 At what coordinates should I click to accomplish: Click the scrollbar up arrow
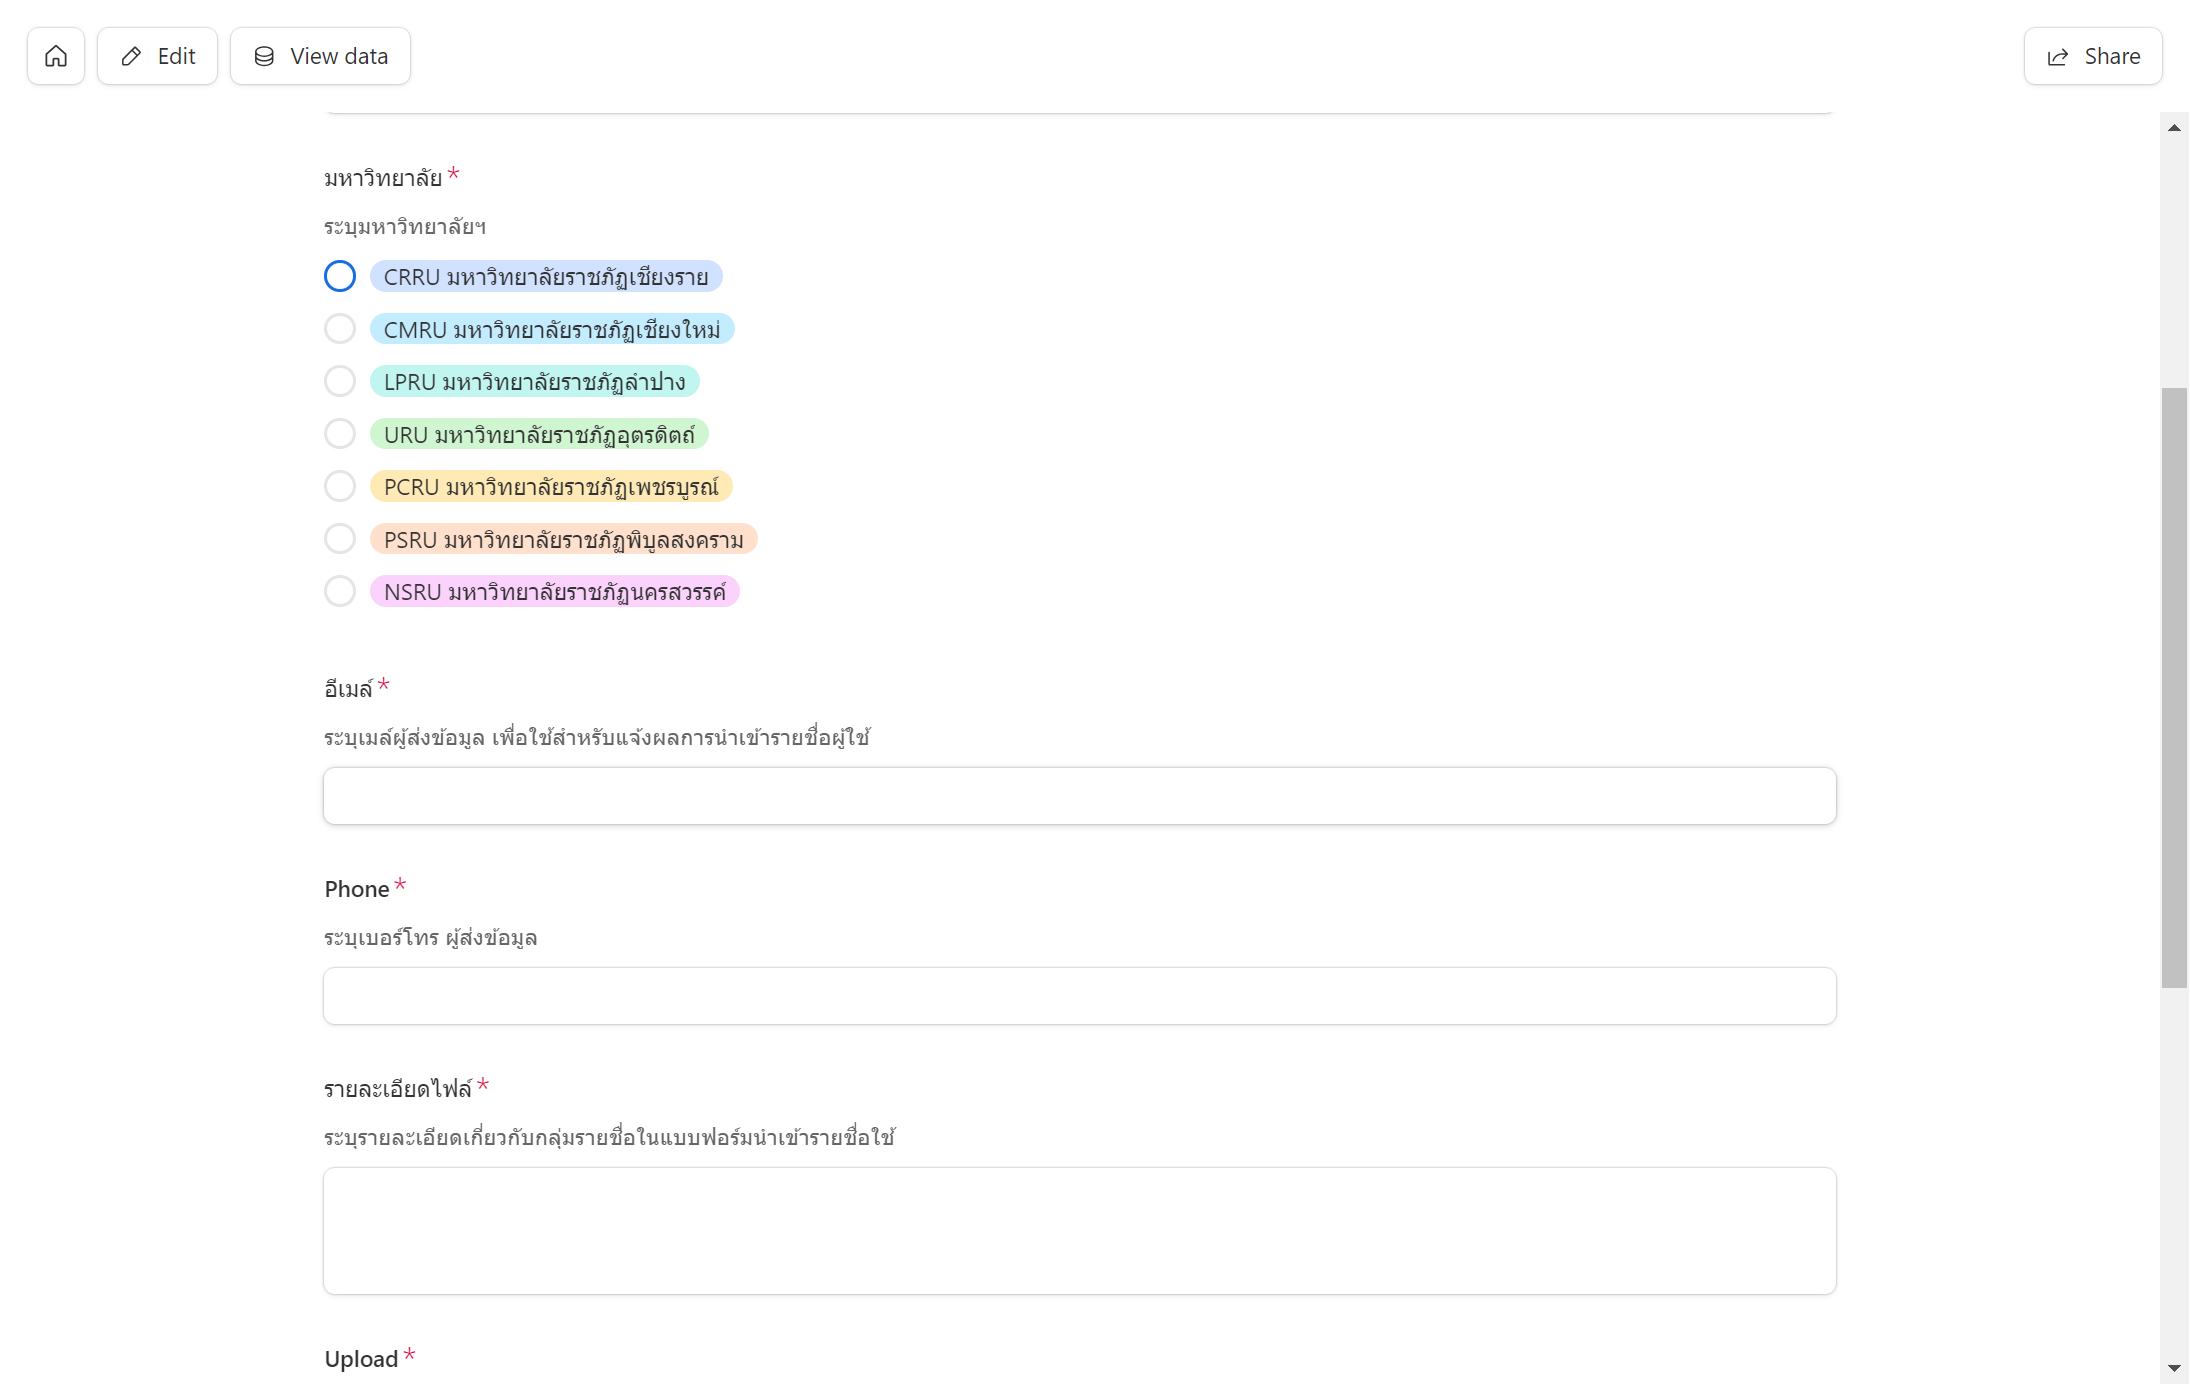click(x=2174, y=127)
